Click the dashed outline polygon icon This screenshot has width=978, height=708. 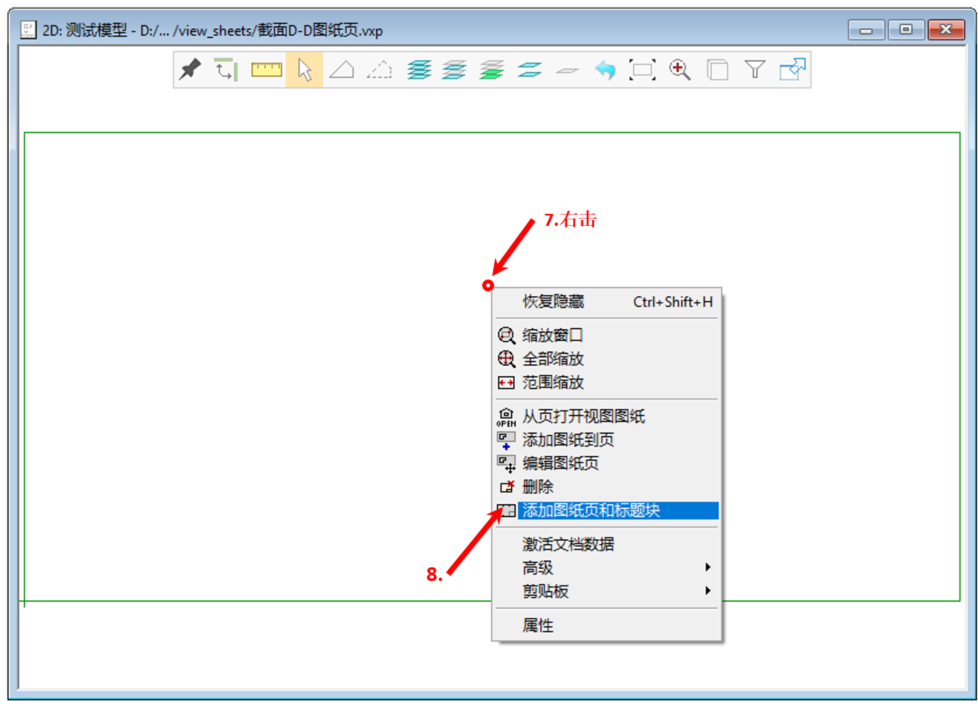pos(379,69)
